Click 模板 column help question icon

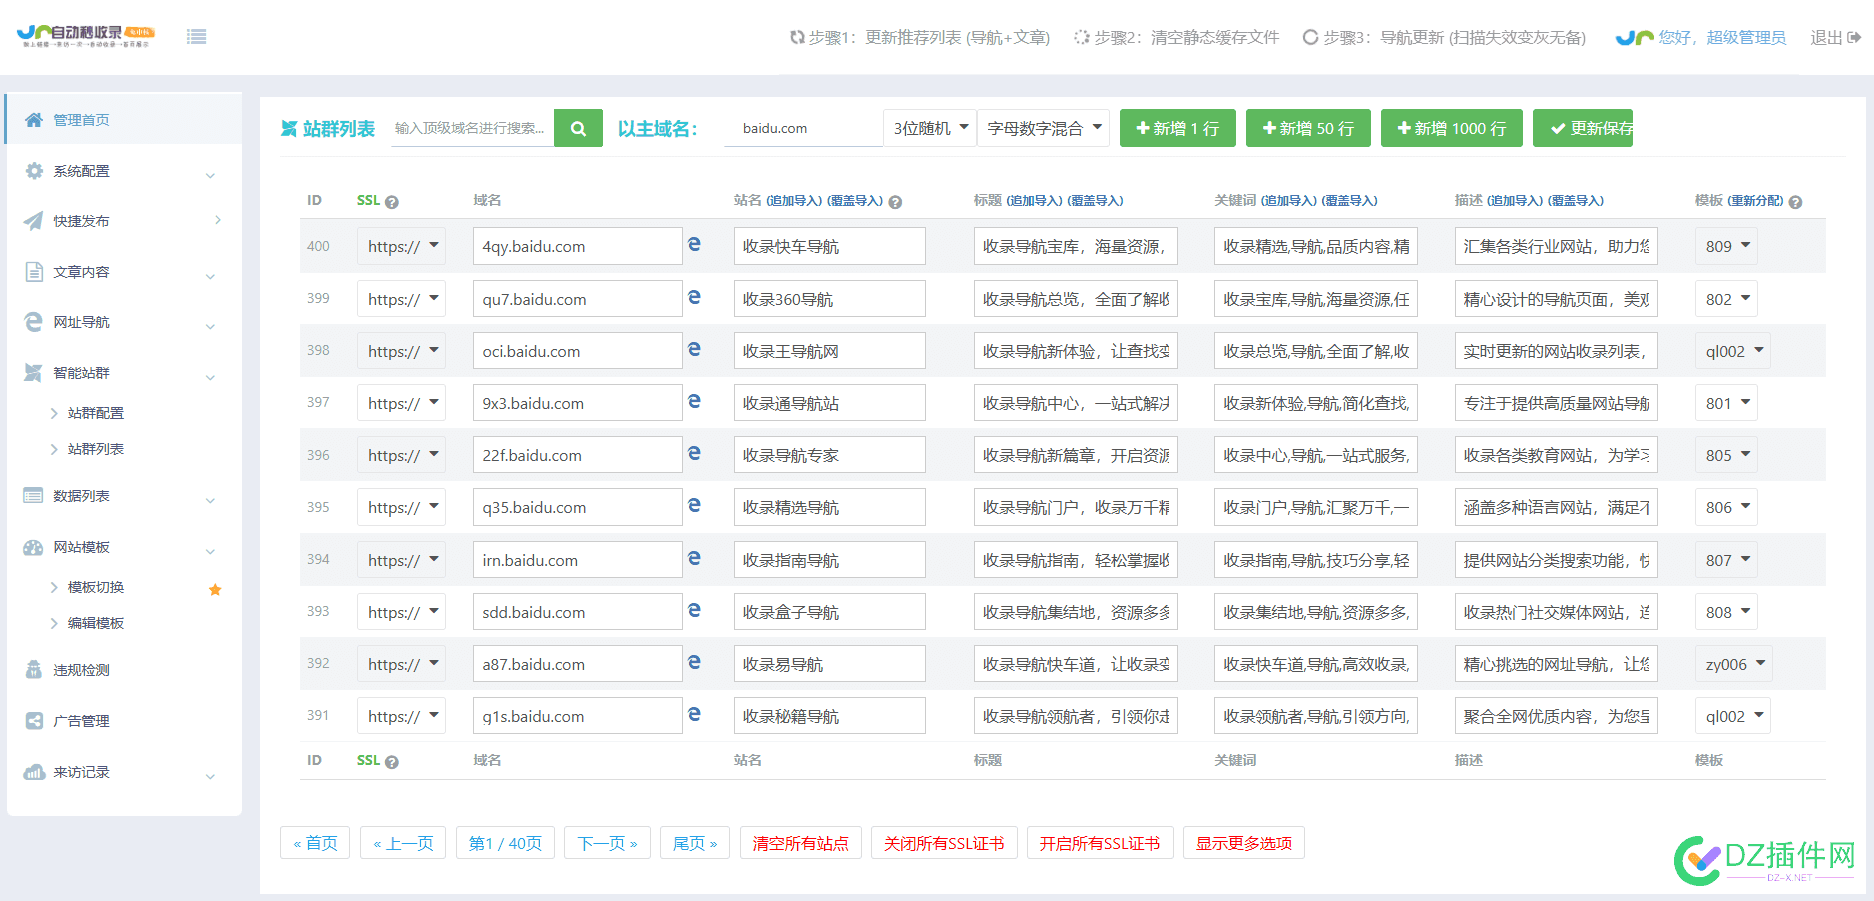[1795, 202]
